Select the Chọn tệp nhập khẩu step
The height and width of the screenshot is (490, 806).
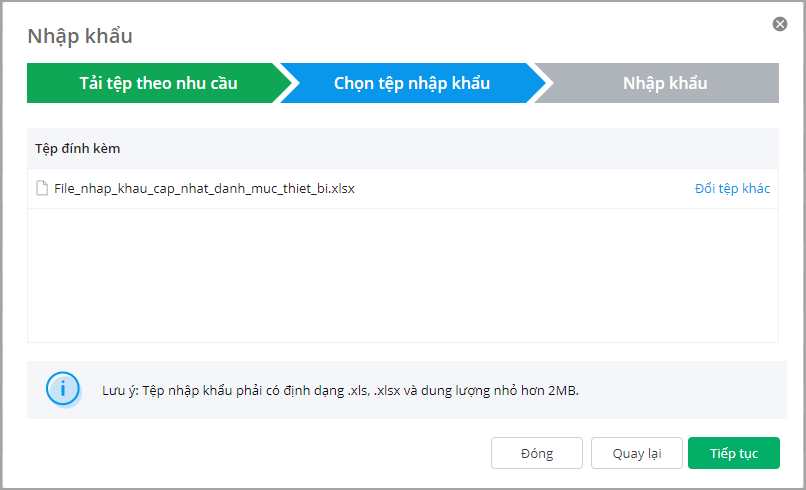[x=412, y=83]
